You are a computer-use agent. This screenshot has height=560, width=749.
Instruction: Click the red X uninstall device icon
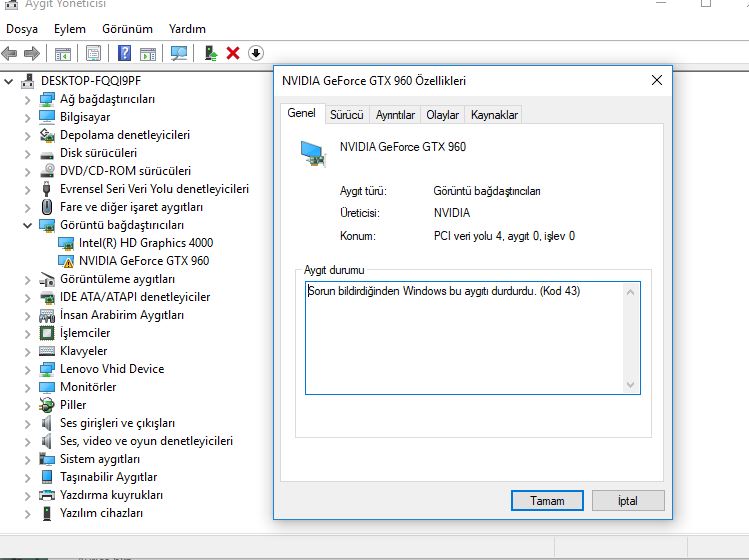[x=233, y=53]
